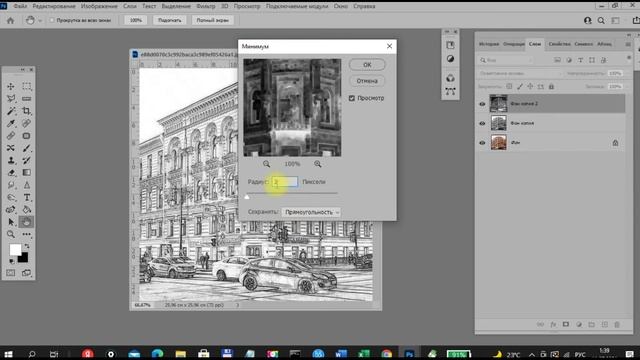
Task: Zoom out the Minimum filter preview
Action: pyautogui.click(x=267, y=164)
